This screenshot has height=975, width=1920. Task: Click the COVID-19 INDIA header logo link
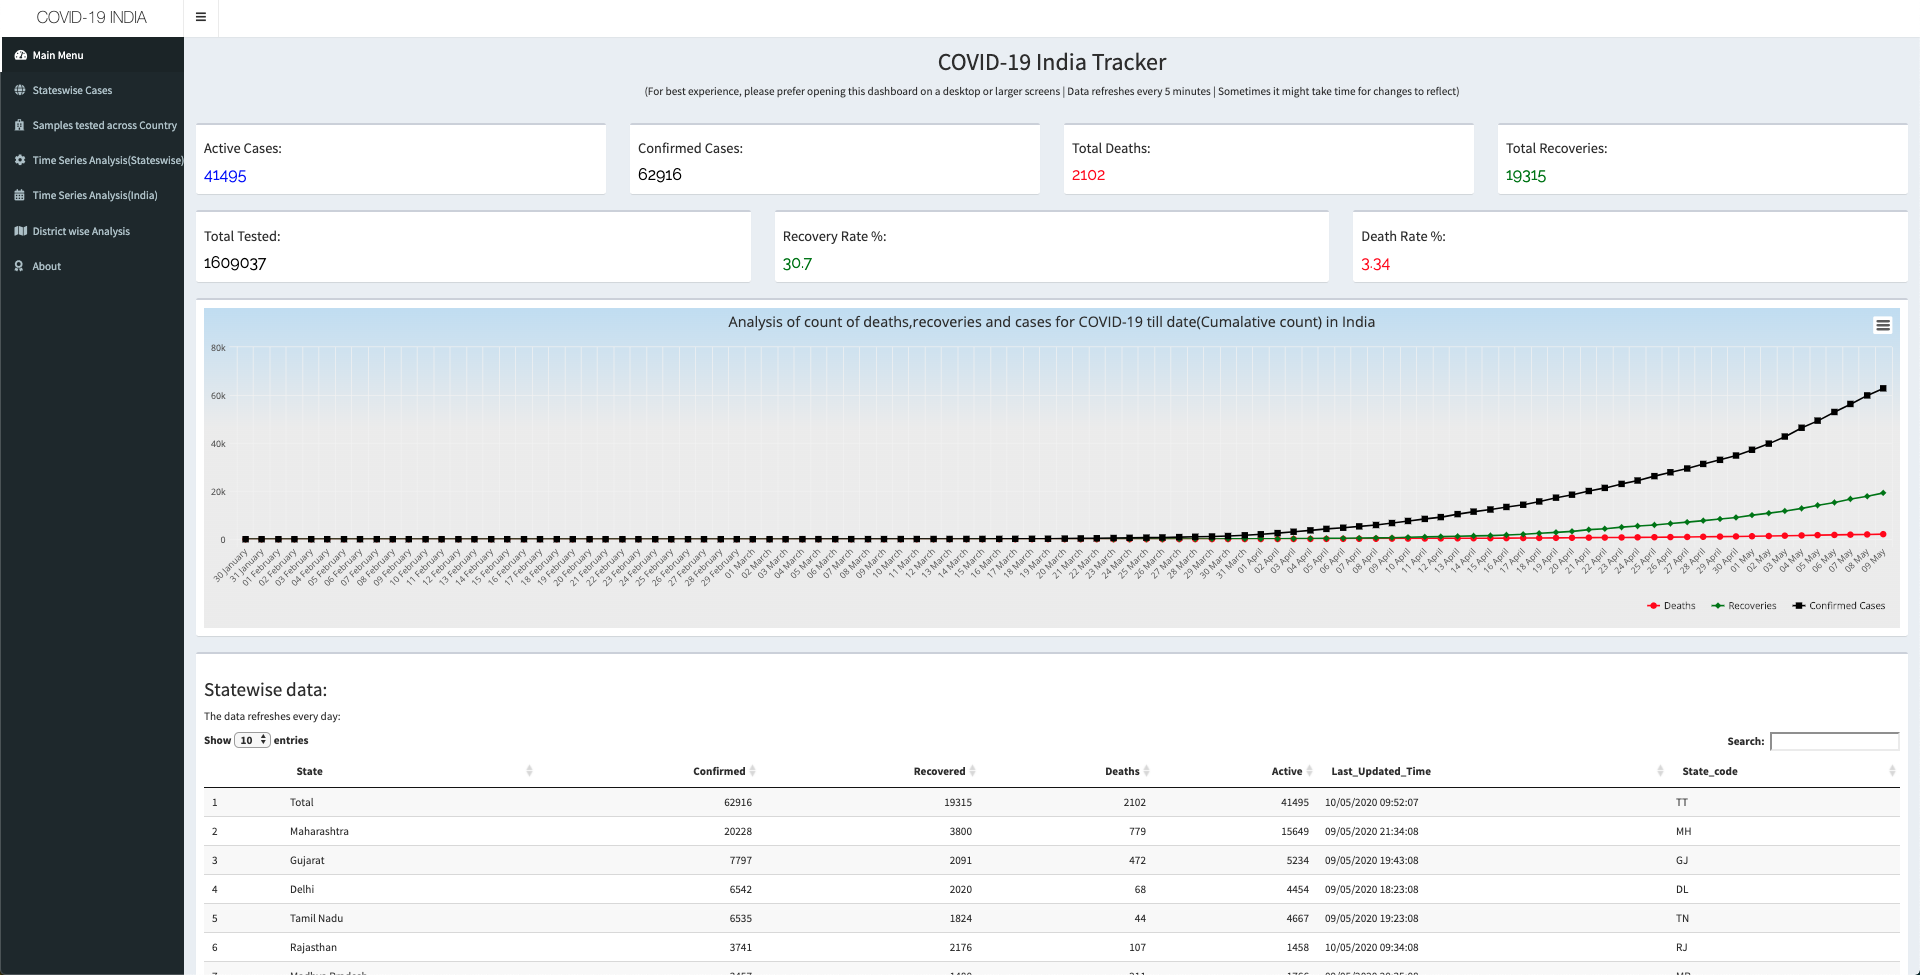(91, 17)
